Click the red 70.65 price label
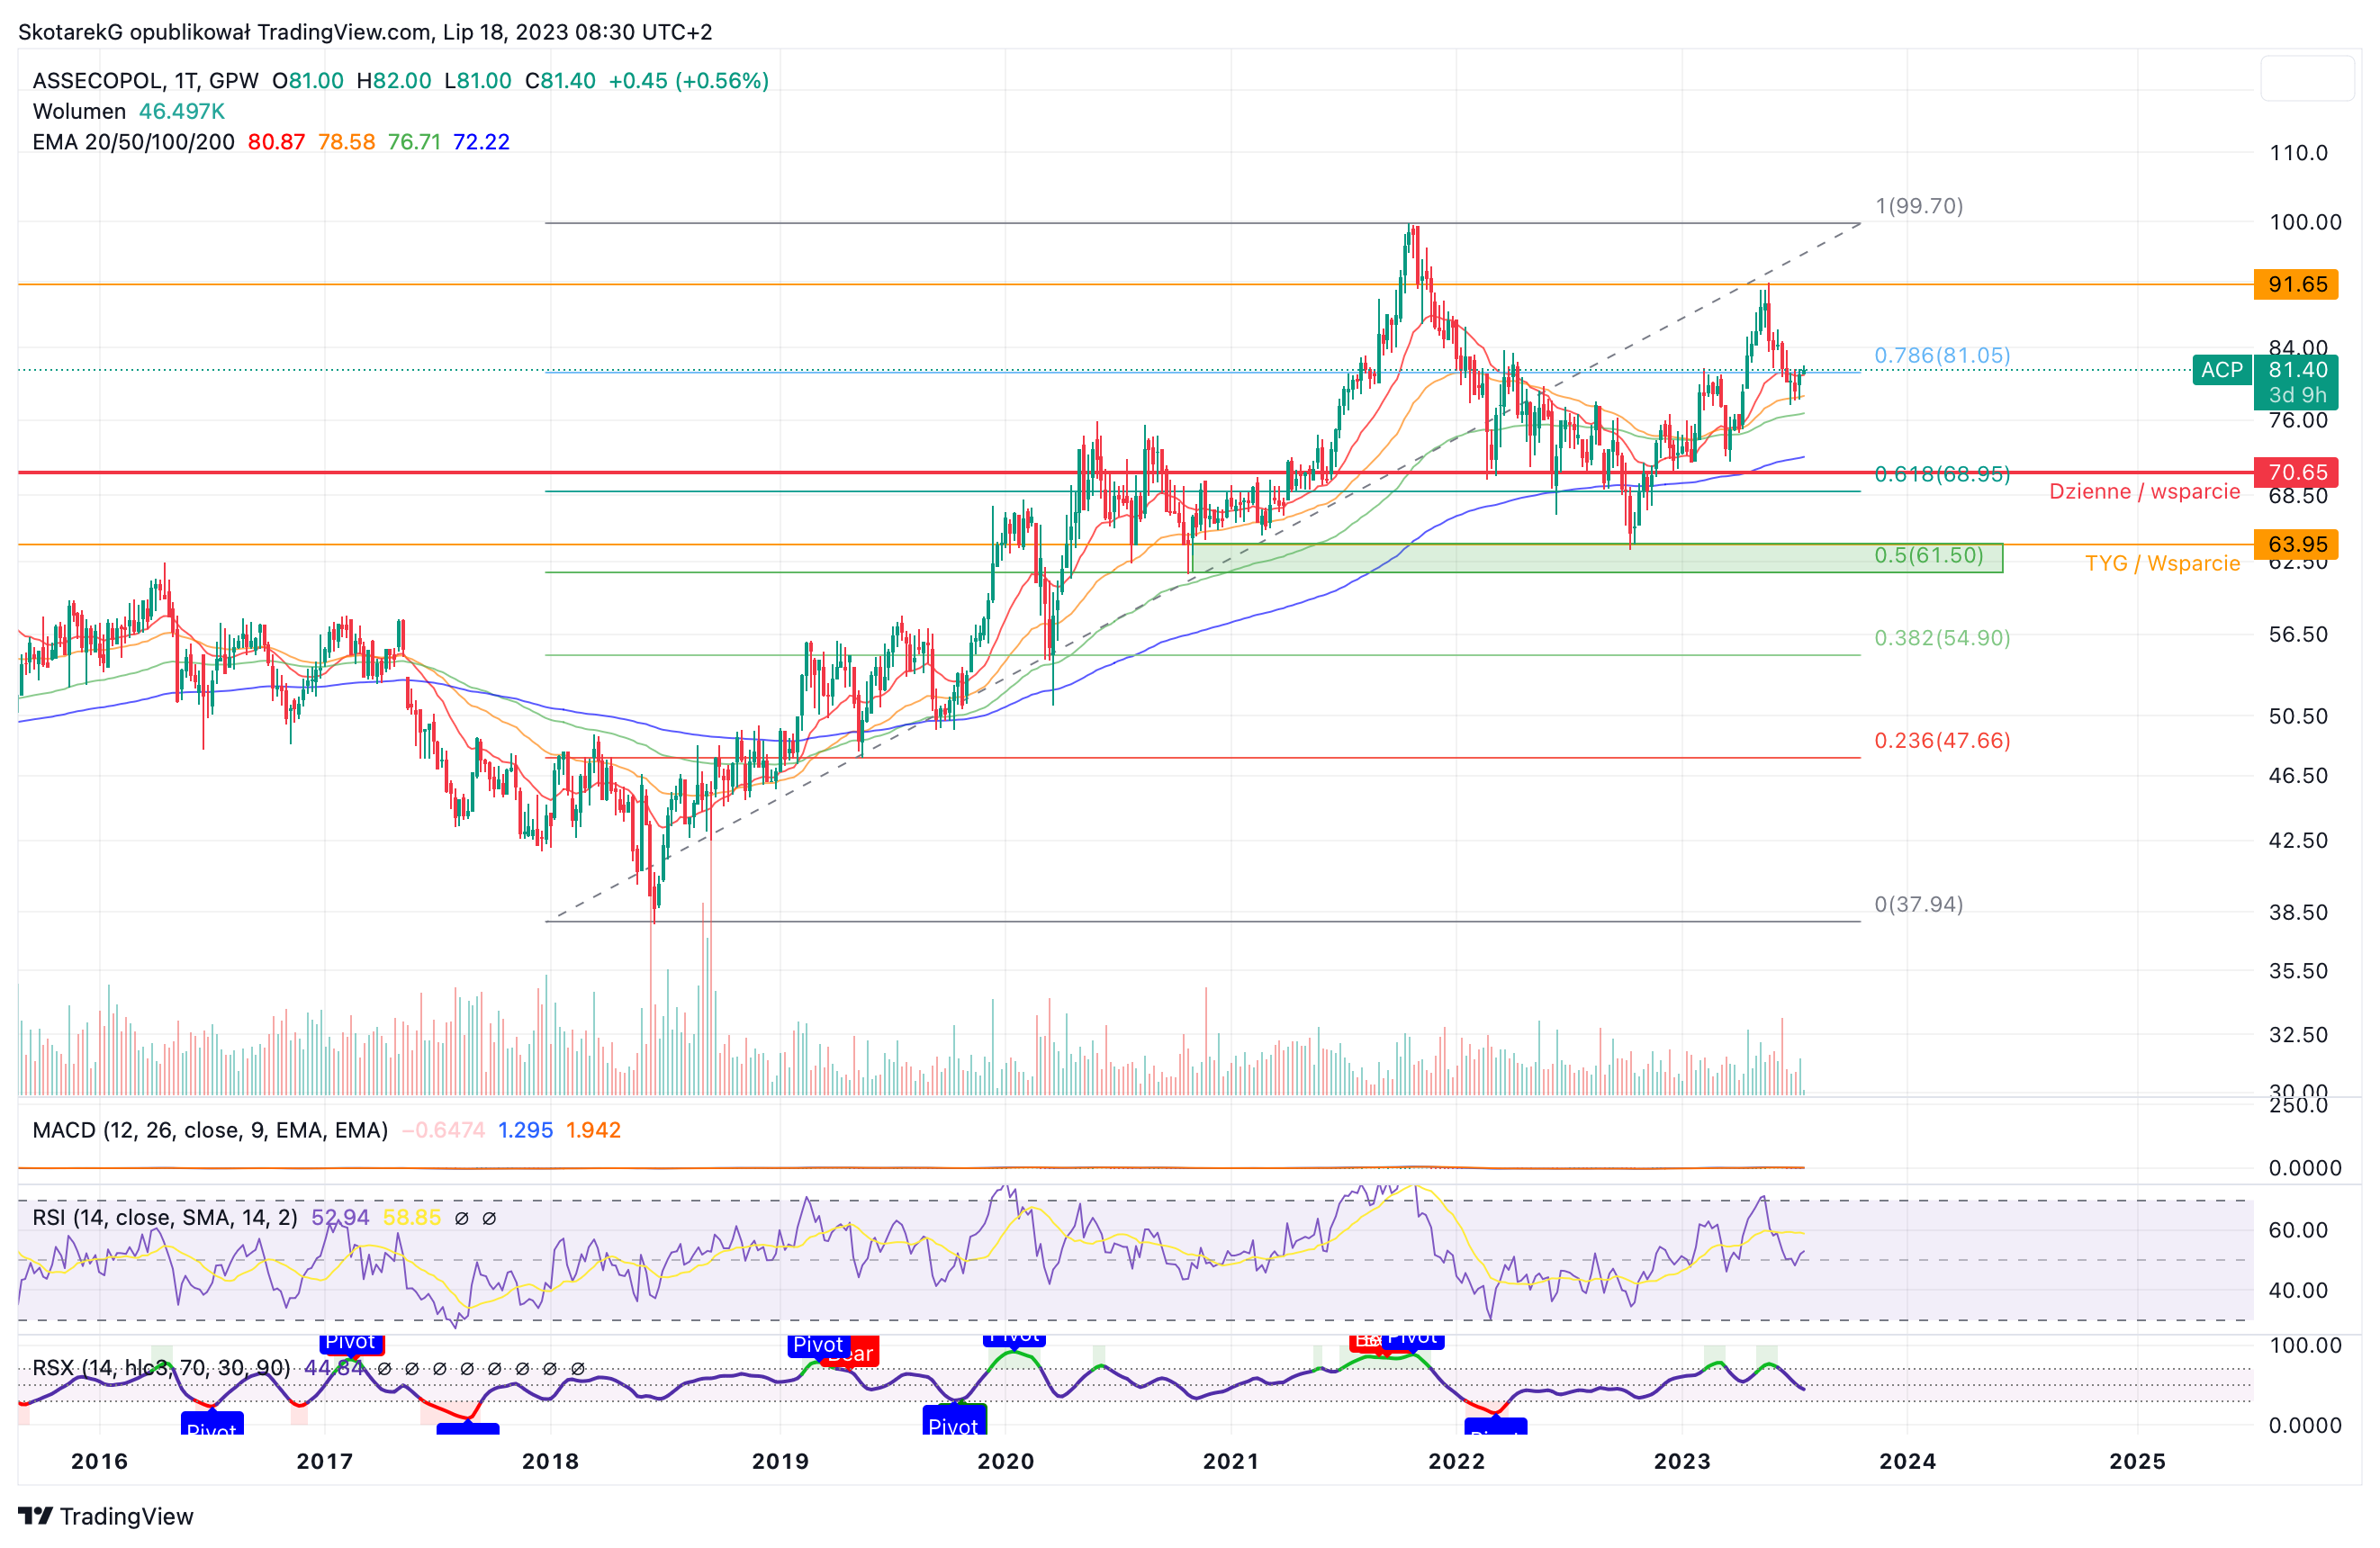 click(x=2295, y=472)
